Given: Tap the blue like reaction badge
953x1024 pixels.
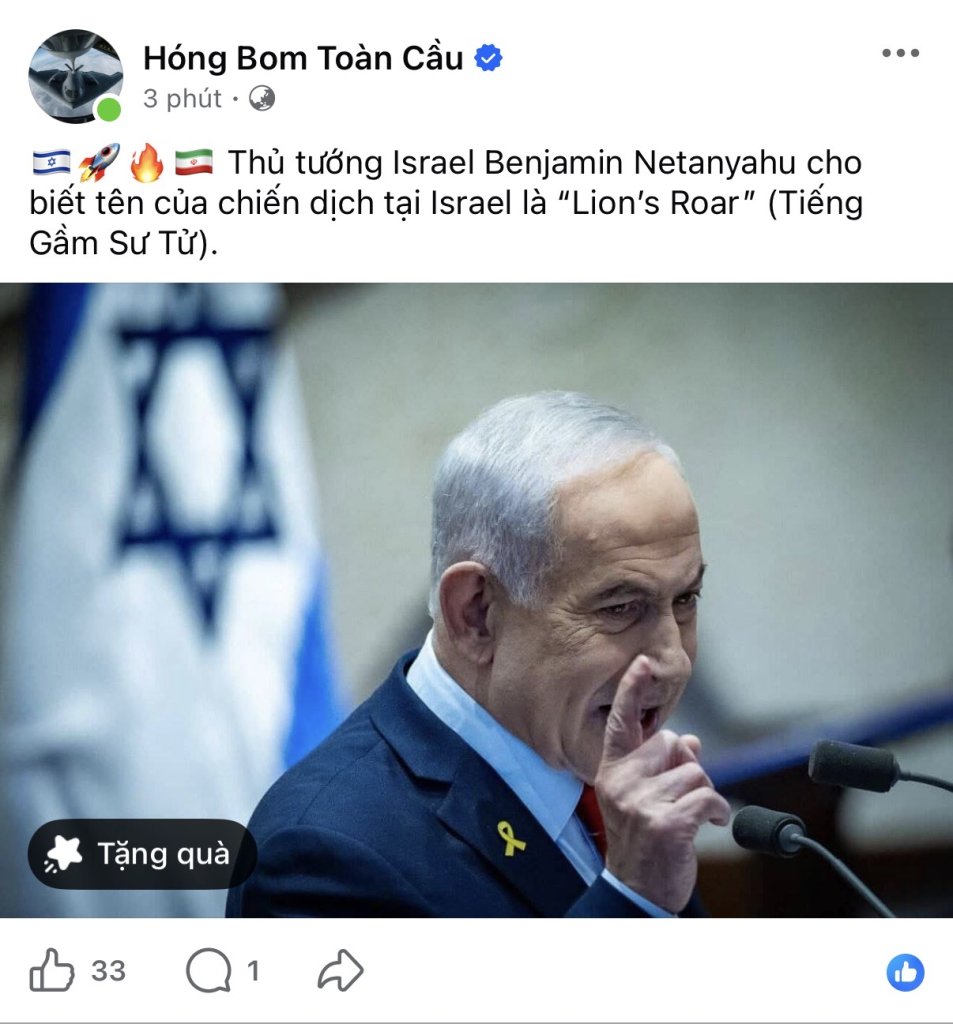Looking at the screenshot, I should click(x=905, y=972).
